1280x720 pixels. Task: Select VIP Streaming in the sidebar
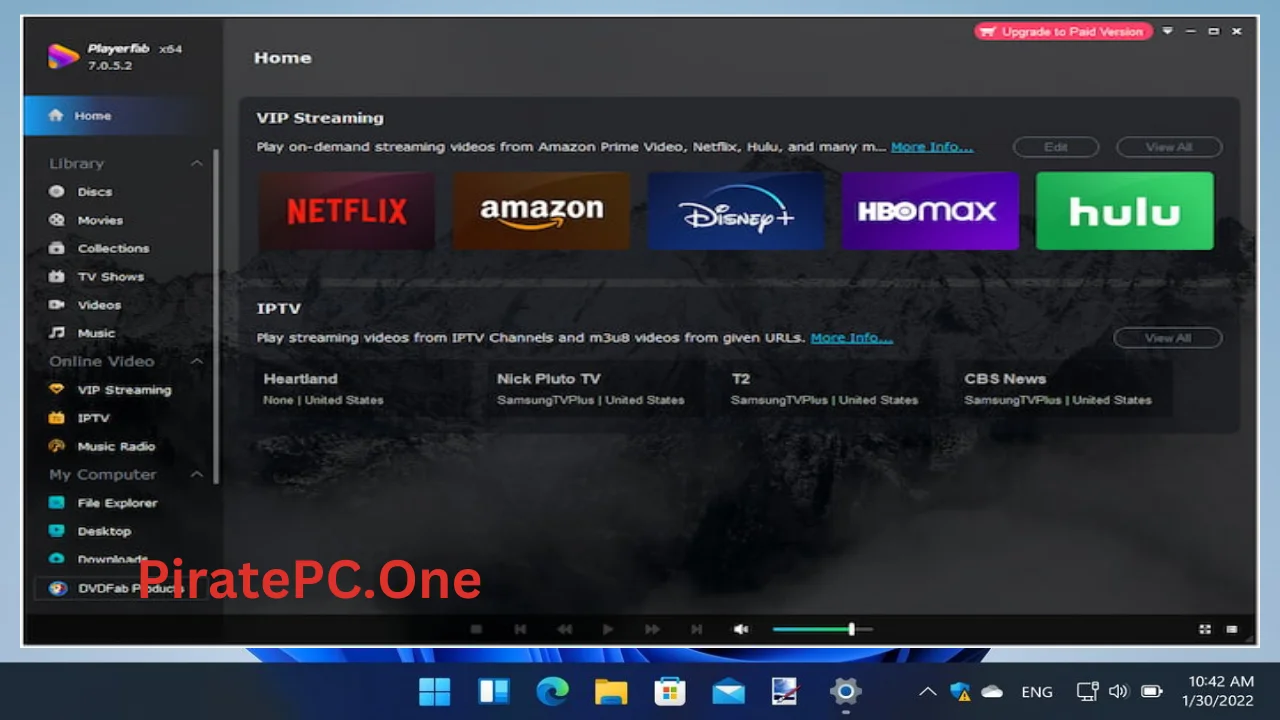(x=124, y=390)
